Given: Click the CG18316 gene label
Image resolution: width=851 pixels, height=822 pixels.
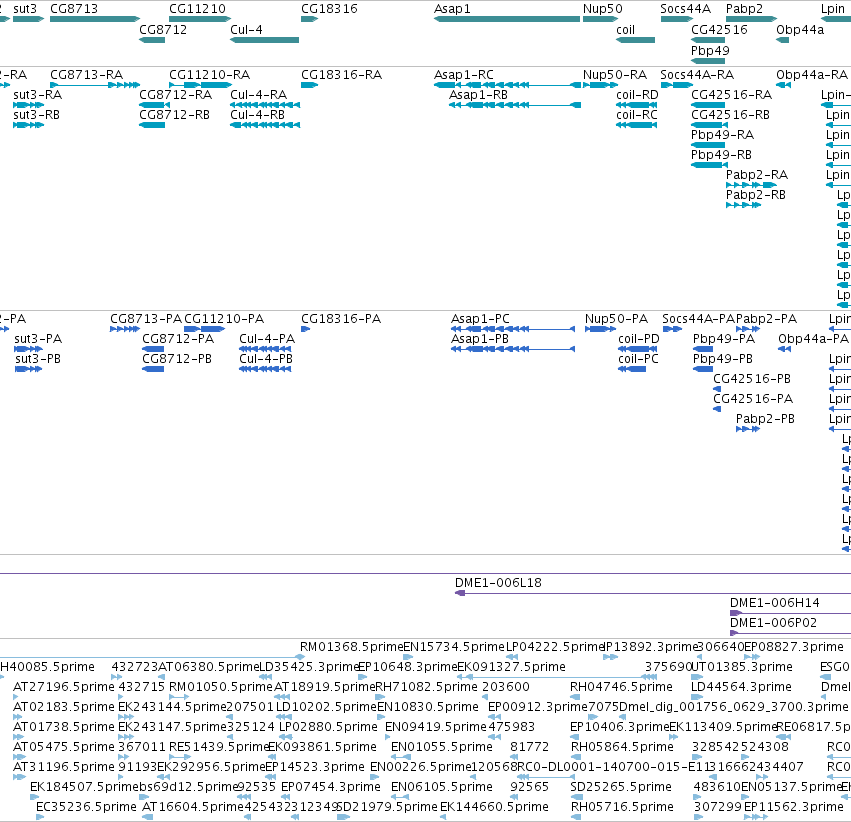Looking at the screenshot, I should click(329, 9).
